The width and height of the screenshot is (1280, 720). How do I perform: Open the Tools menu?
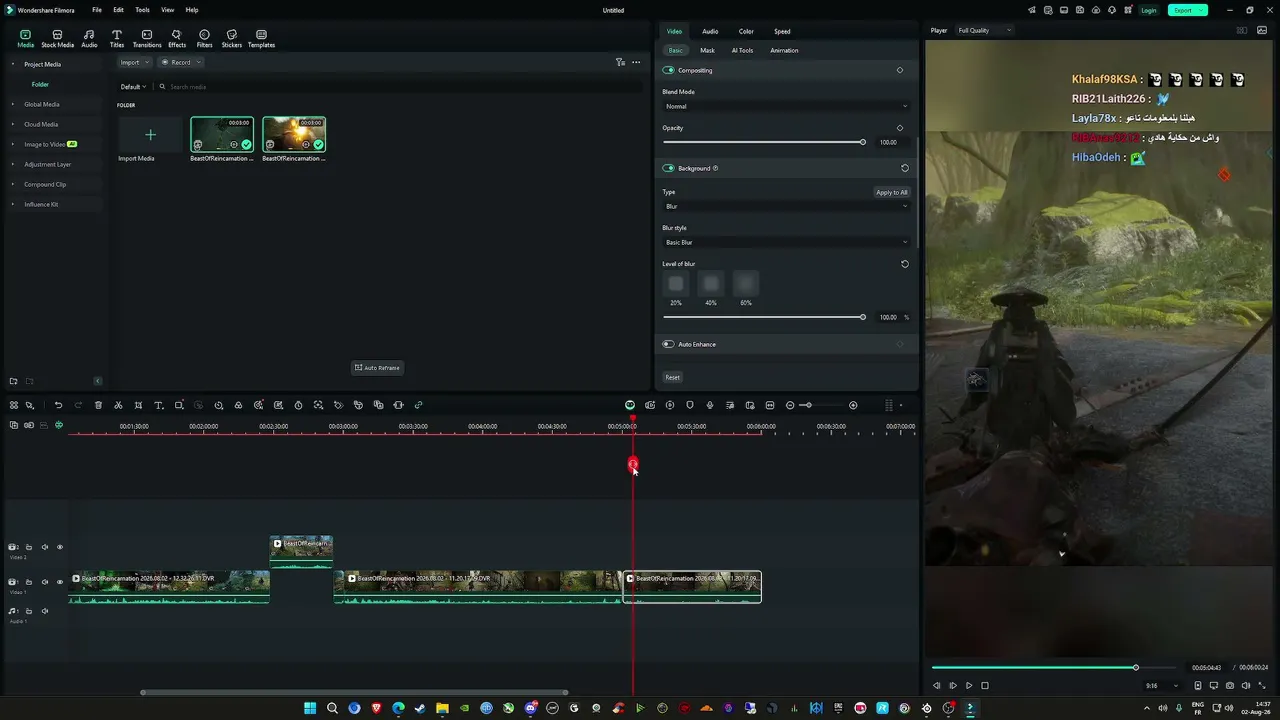click(x=143, y=10)
